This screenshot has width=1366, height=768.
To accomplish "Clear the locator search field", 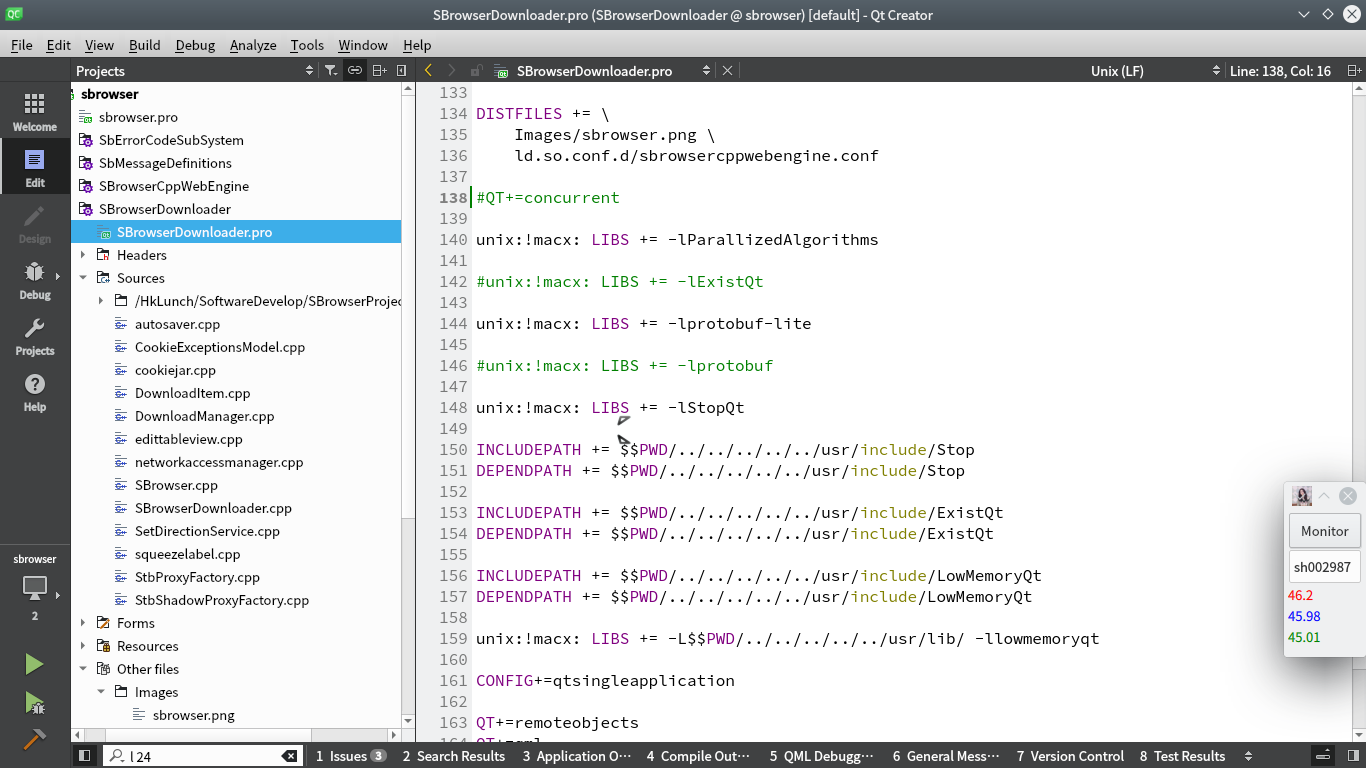I will tap(289, 757).
